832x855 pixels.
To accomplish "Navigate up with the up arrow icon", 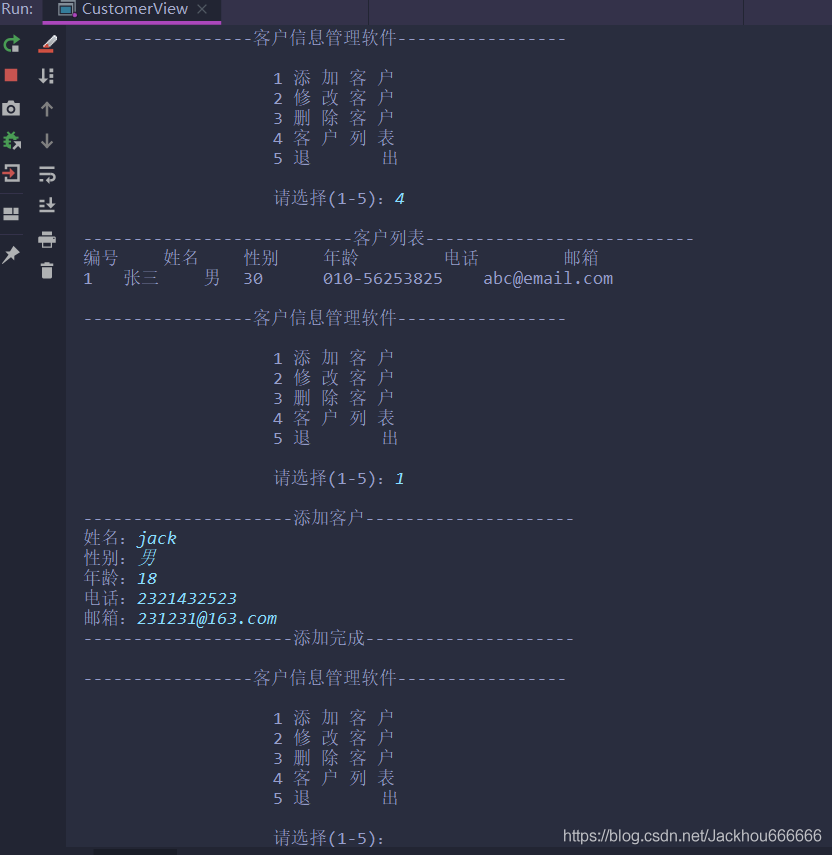I will (x=47, y=109).
